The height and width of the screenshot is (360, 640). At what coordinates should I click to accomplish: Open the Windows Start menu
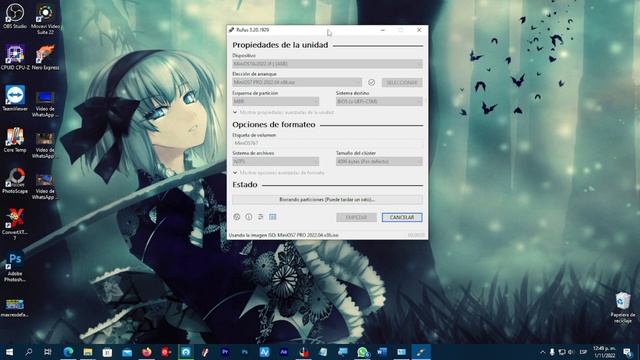click(x=9, y=352)
